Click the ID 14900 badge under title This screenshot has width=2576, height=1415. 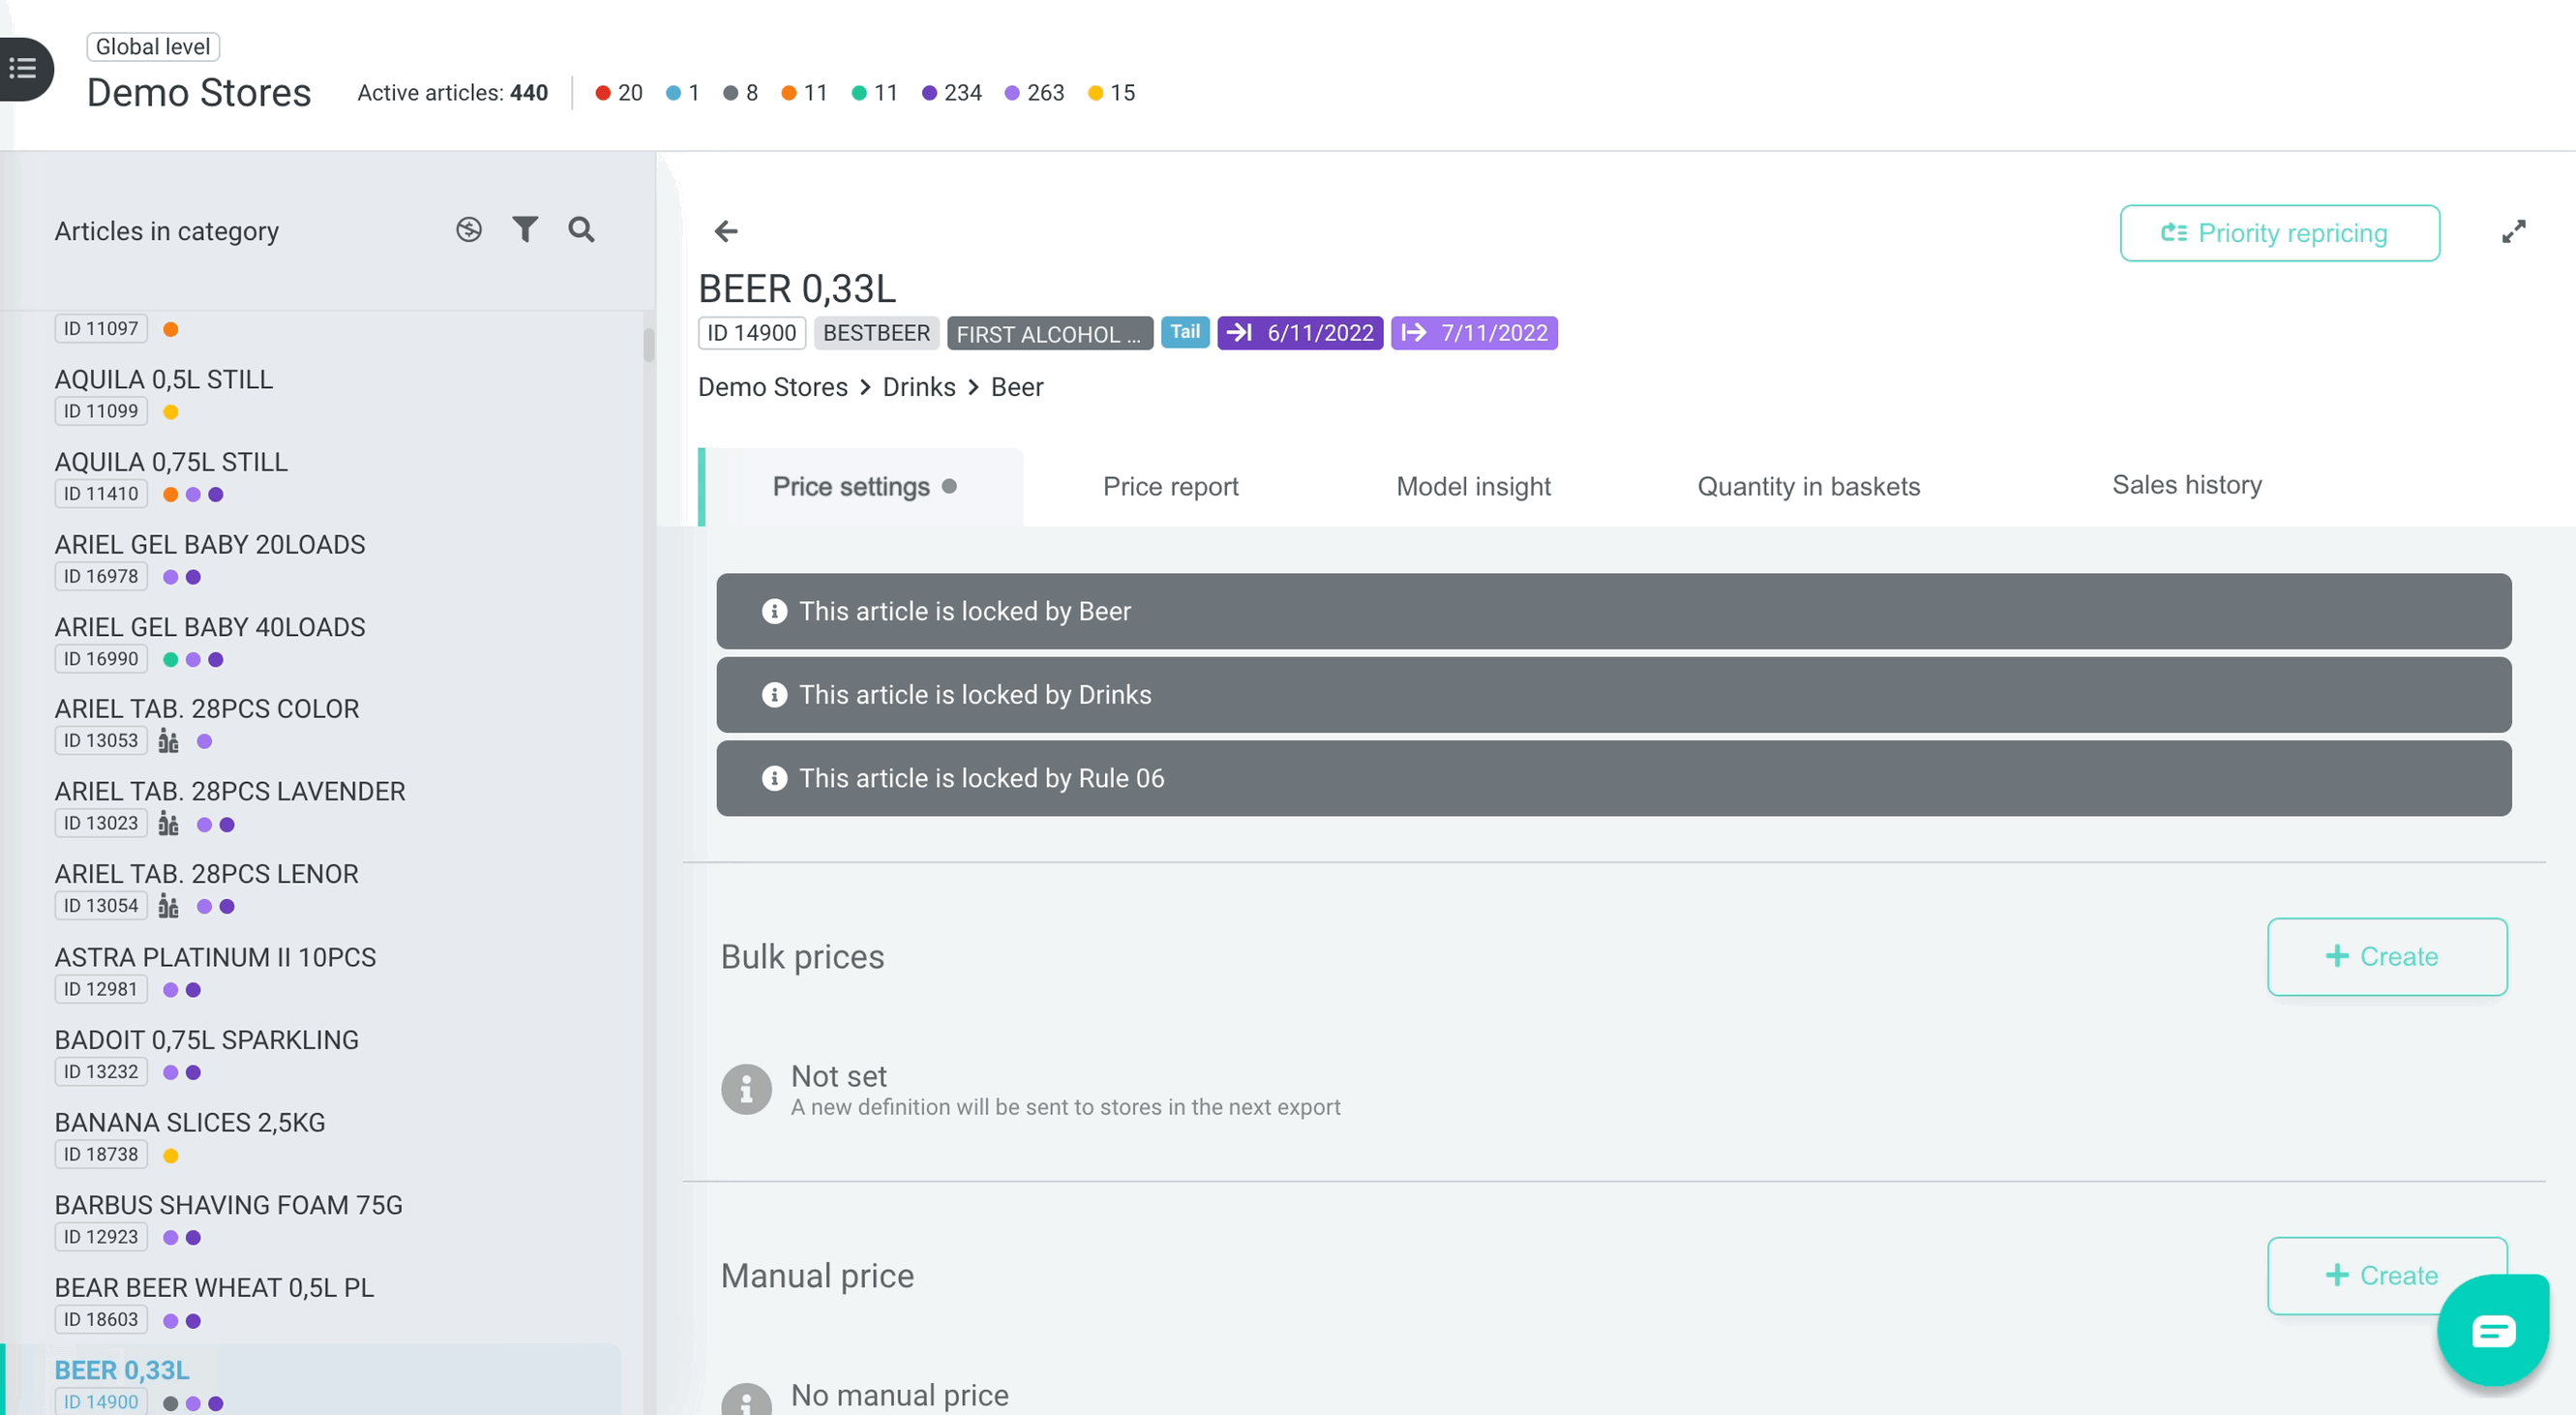pos(751,333)
